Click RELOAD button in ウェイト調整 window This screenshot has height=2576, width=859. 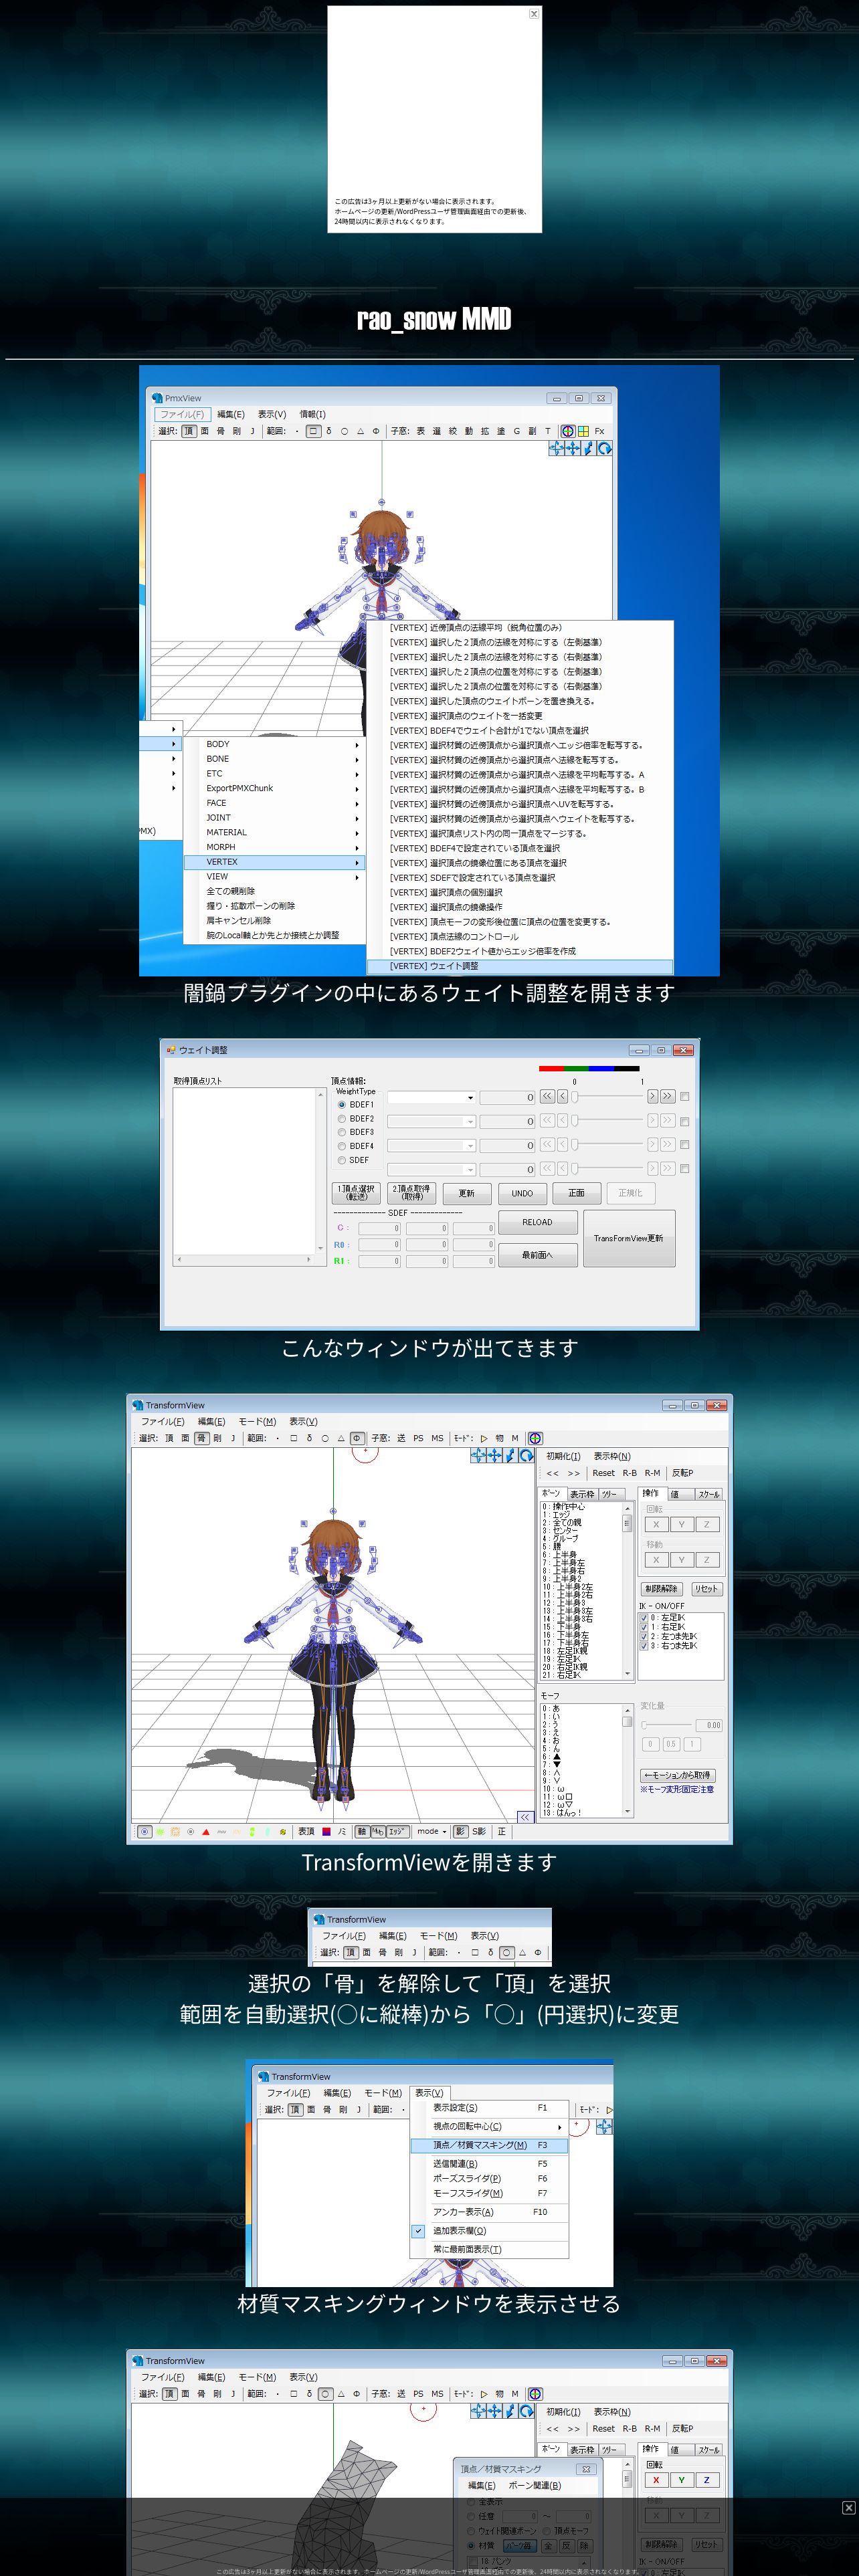(x=537, y=1222)
